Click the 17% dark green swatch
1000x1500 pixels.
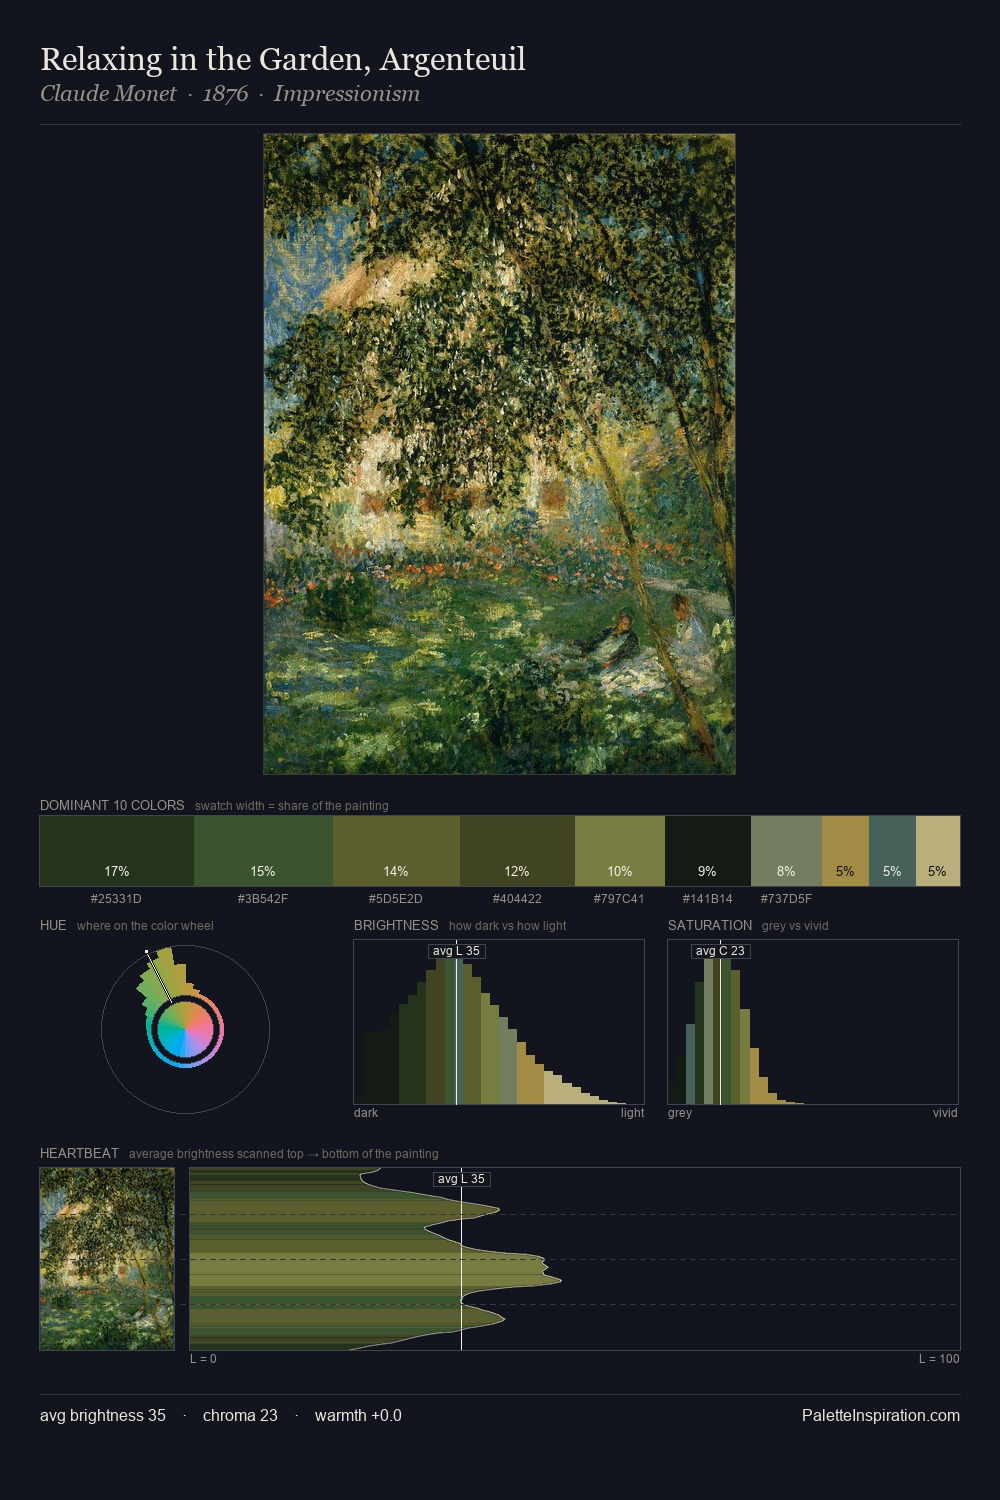117,851
